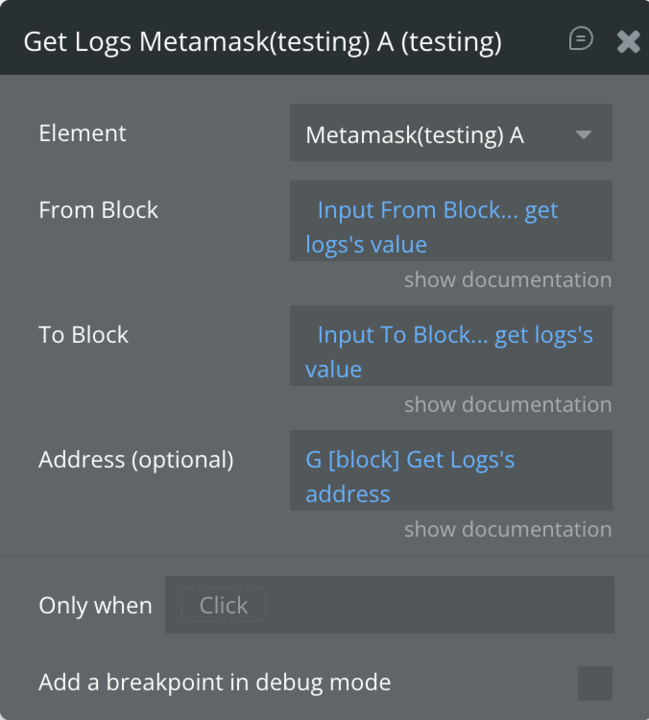649x720 pixels.
Task: Close the Get Logs Metamask panel
Action: pos(628,41)
